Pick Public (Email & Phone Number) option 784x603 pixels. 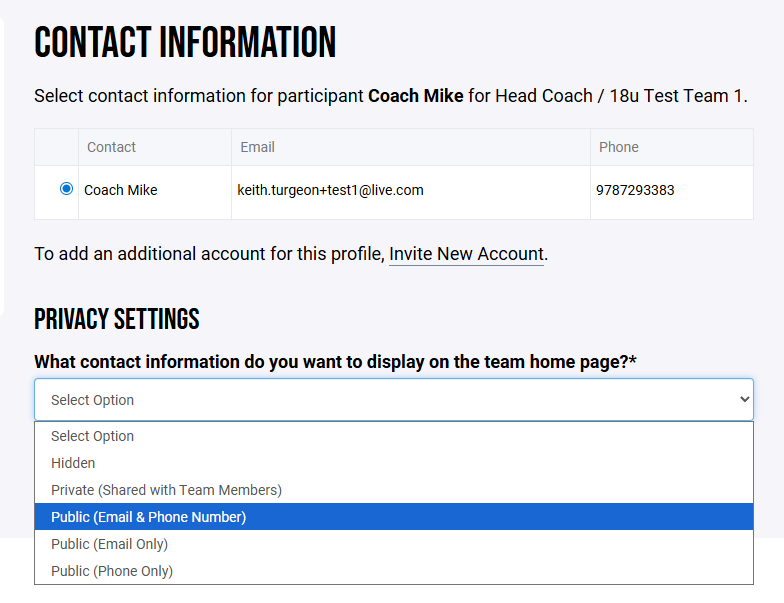tap(148, 517)
